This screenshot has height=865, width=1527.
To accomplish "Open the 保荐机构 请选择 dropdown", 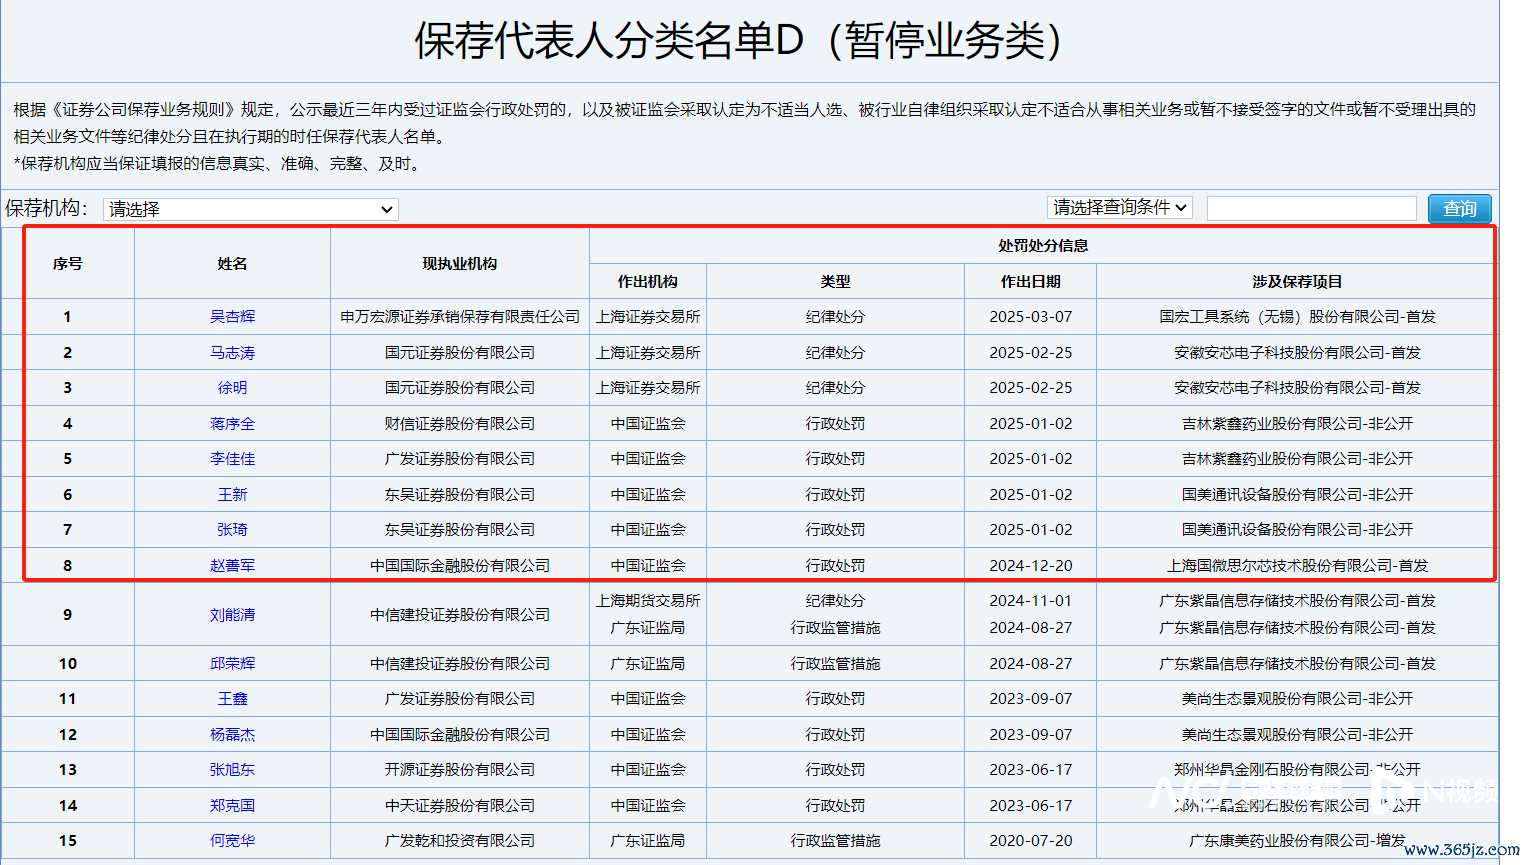I will coord(250,209).
